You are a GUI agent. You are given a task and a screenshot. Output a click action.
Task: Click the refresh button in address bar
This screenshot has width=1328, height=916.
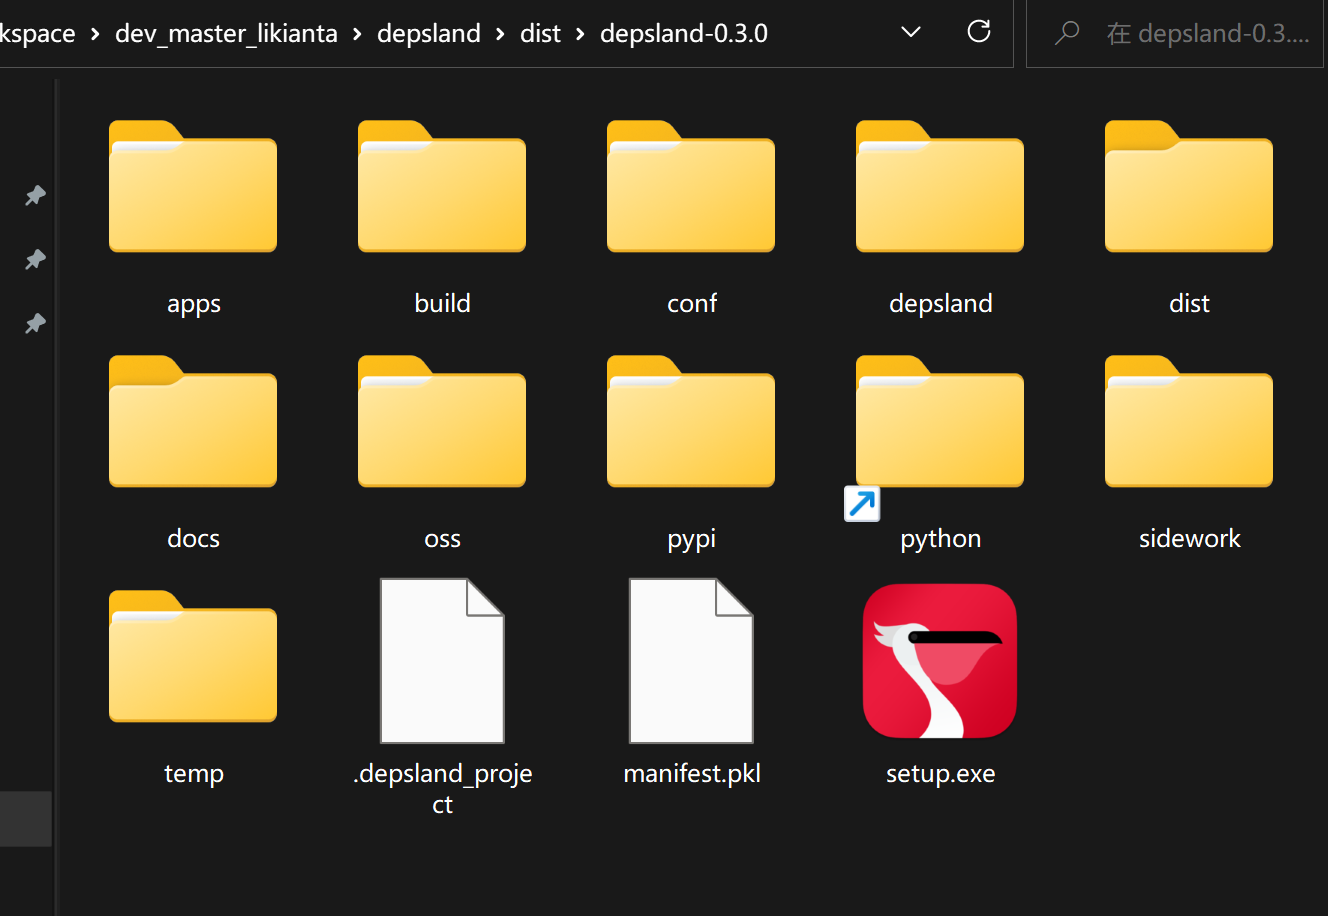[x=978, y=32]
